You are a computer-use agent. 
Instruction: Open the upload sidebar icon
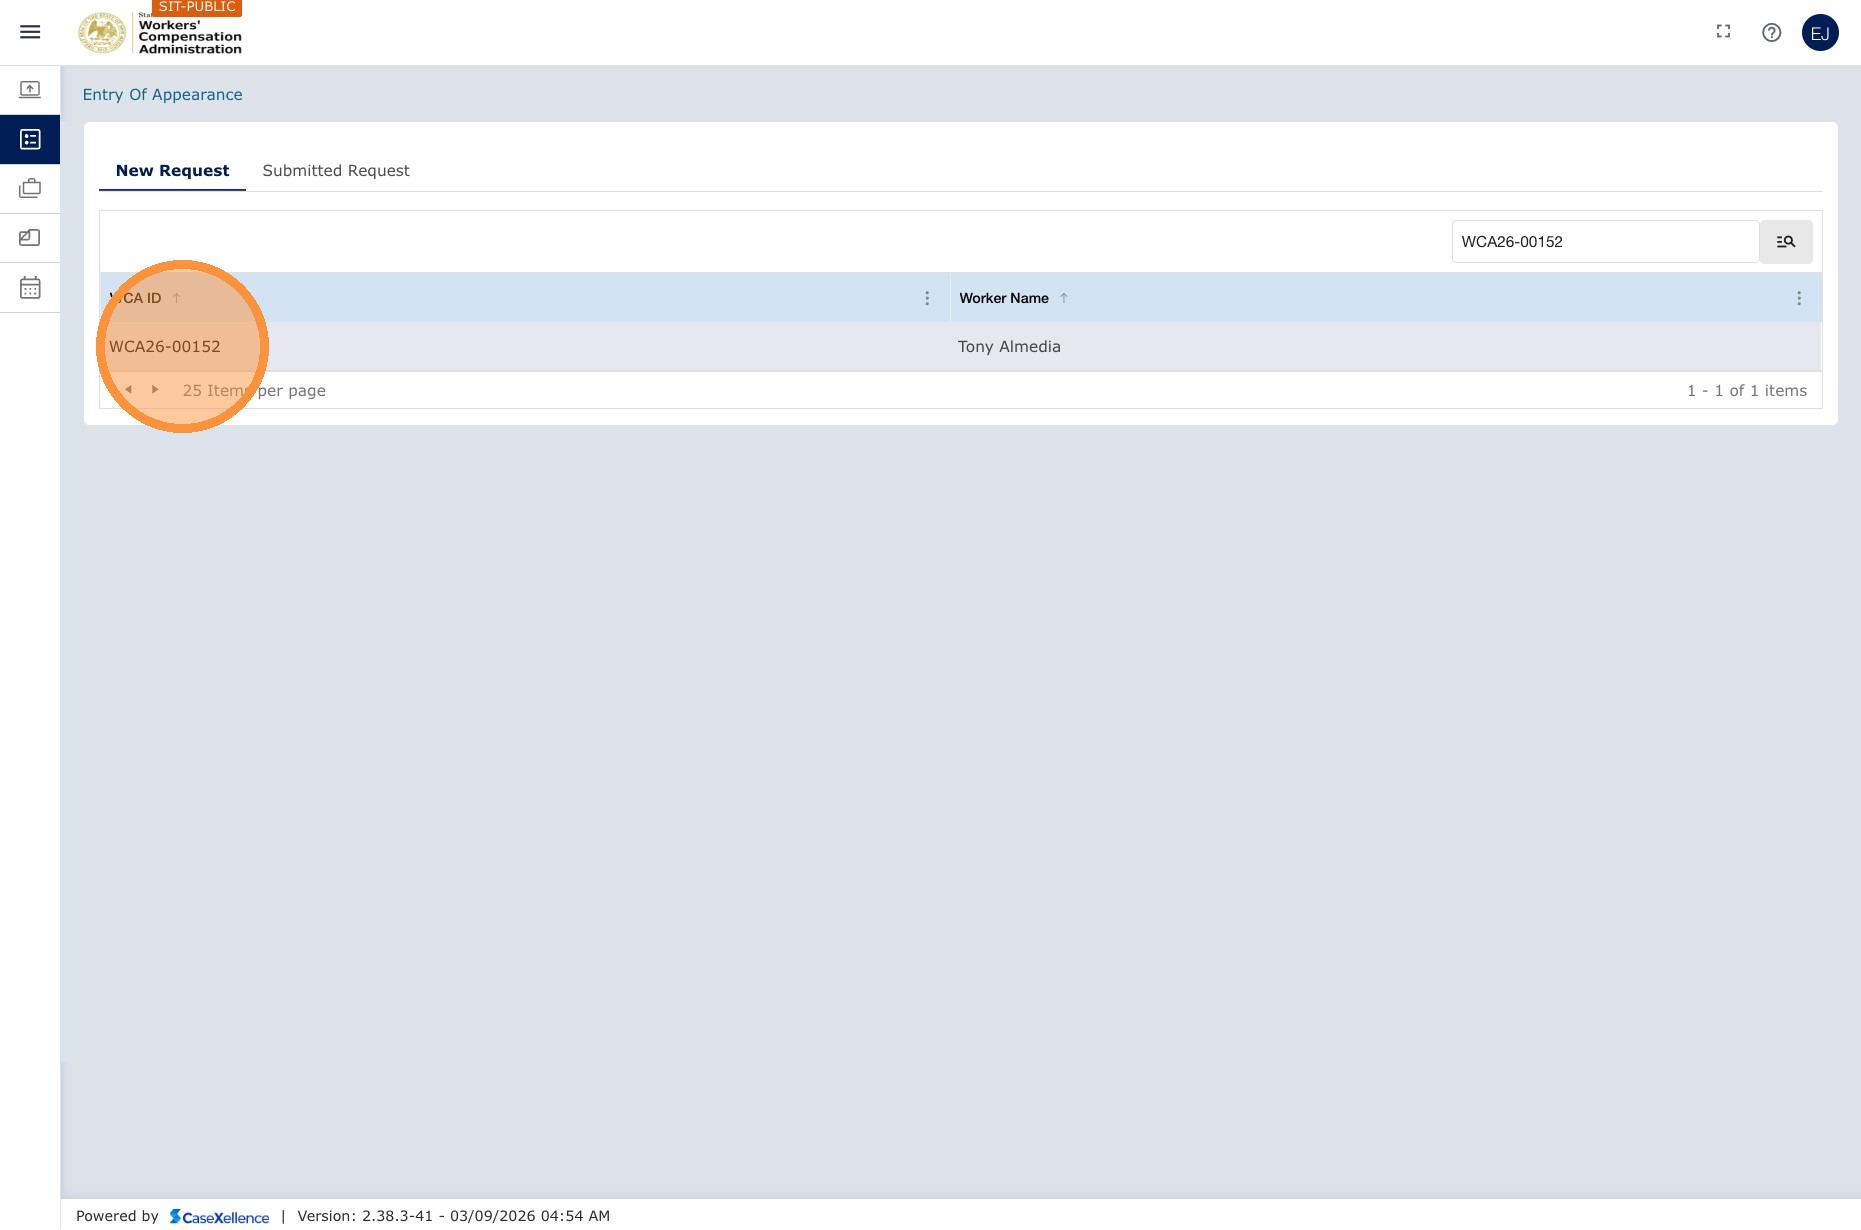30,90
